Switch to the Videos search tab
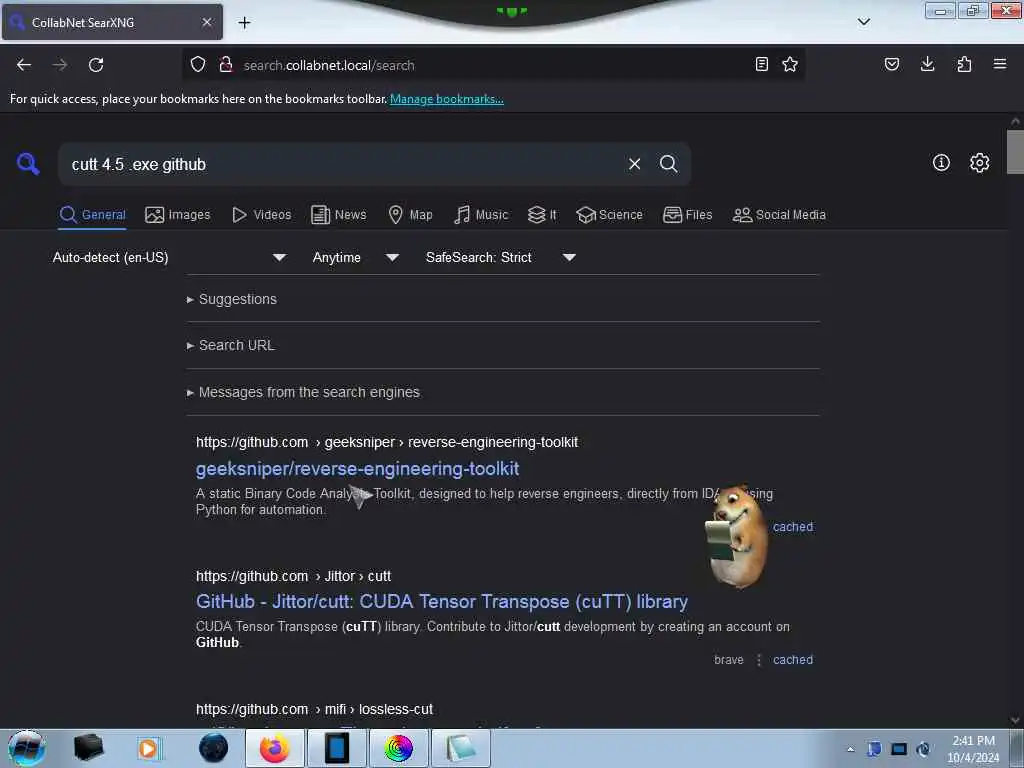Viewport: 1024px width, 768px height. [x=262, y=215]
